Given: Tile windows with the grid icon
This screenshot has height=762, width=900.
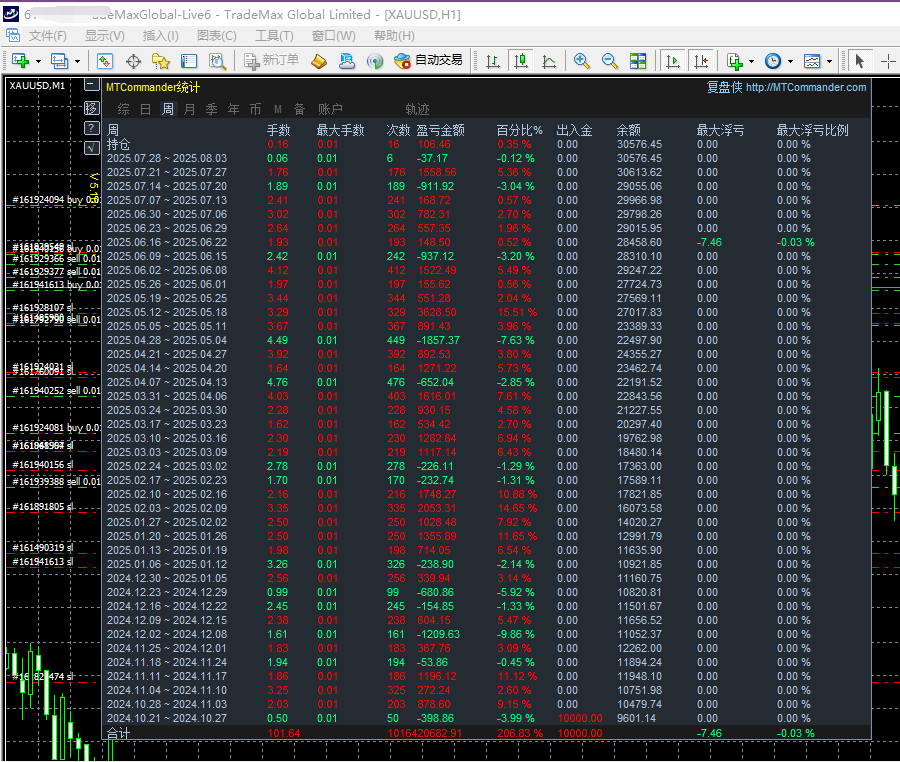Looking at the screenshot, I should pos(638,61).
